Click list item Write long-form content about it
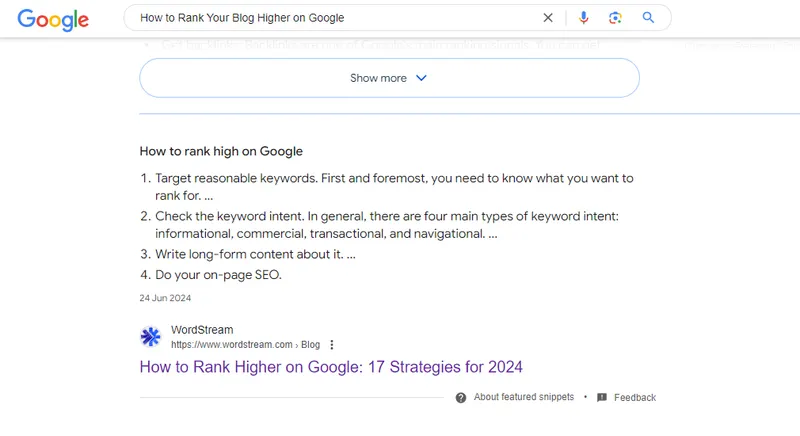The image size is (800, 436). pos(248,254)
